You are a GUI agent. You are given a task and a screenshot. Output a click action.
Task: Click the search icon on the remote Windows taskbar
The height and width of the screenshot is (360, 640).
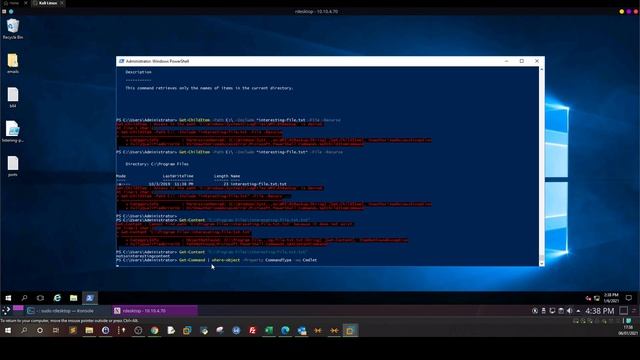24,298
